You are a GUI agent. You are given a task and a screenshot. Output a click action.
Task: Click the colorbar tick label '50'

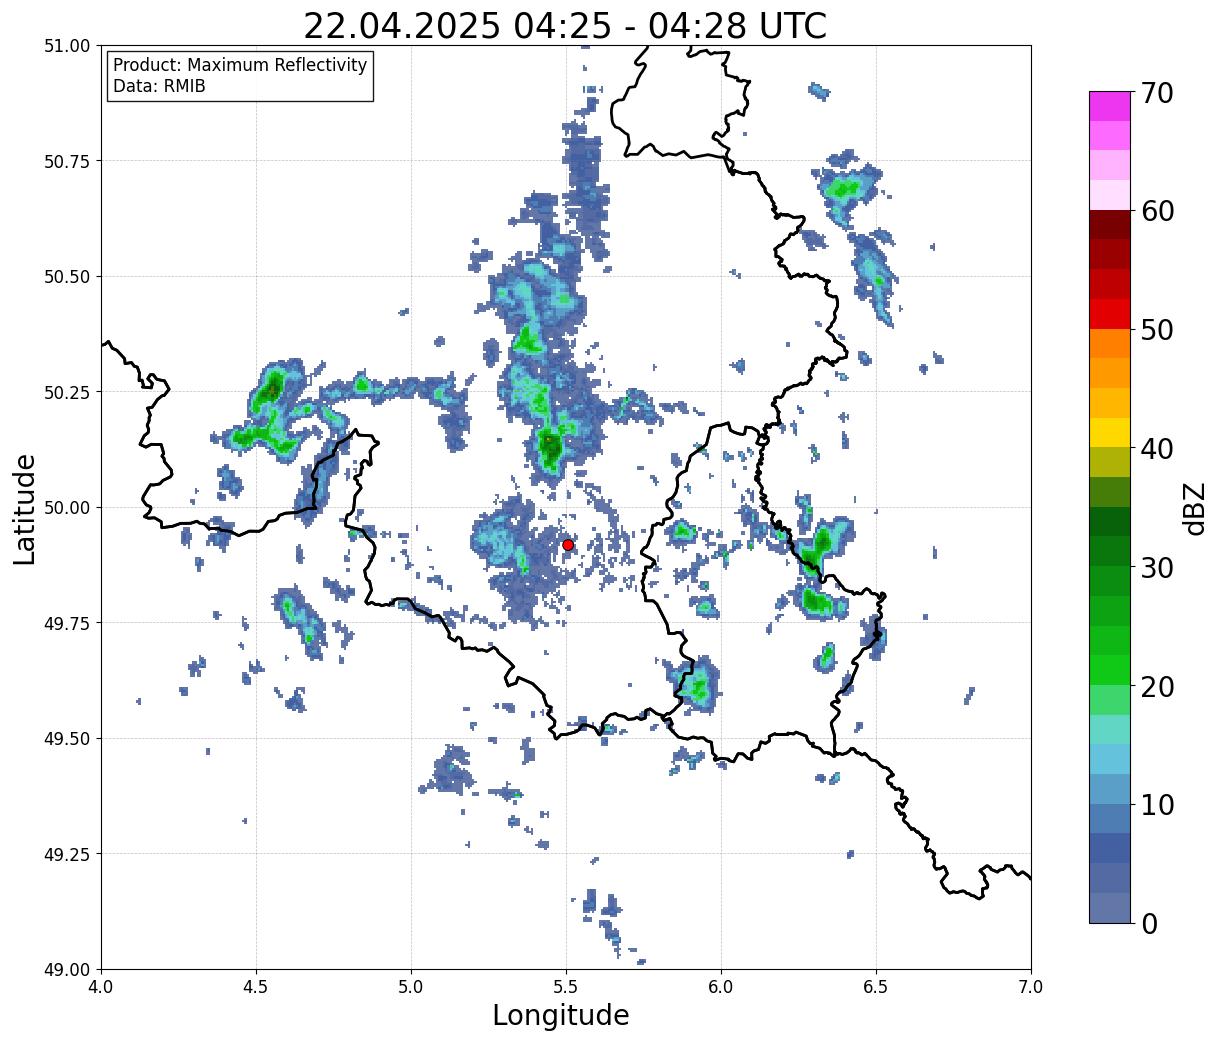click(1157, 330)
